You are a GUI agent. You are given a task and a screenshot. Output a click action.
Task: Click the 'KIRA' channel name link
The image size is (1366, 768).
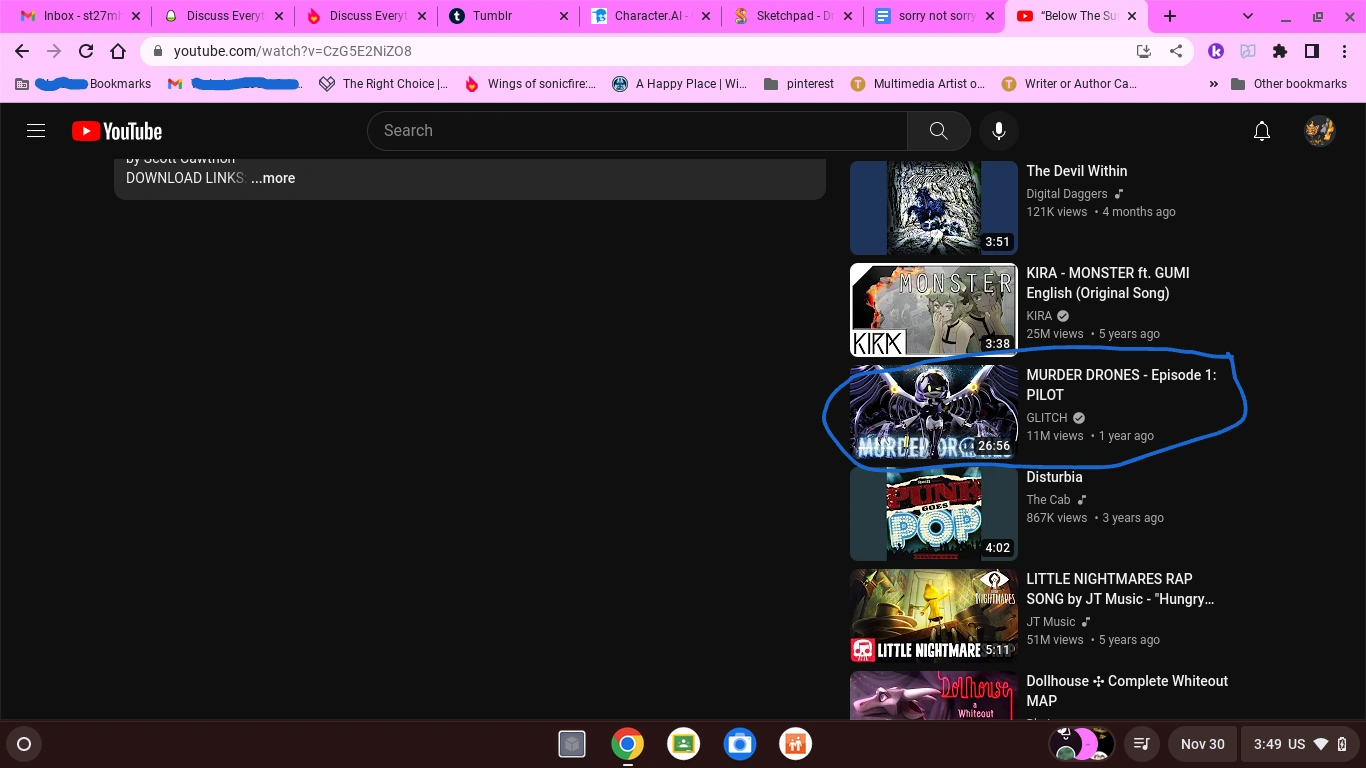click(1038, 315)
